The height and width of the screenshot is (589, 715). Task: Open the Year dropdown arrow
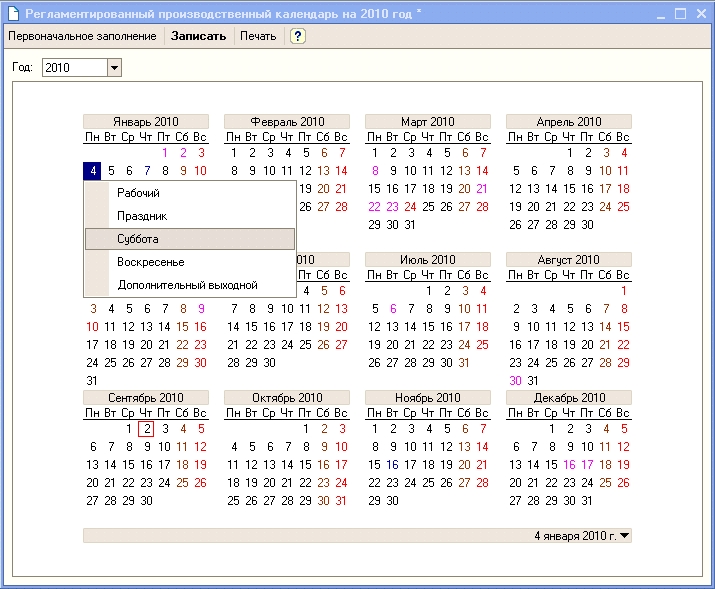point(113,67)
